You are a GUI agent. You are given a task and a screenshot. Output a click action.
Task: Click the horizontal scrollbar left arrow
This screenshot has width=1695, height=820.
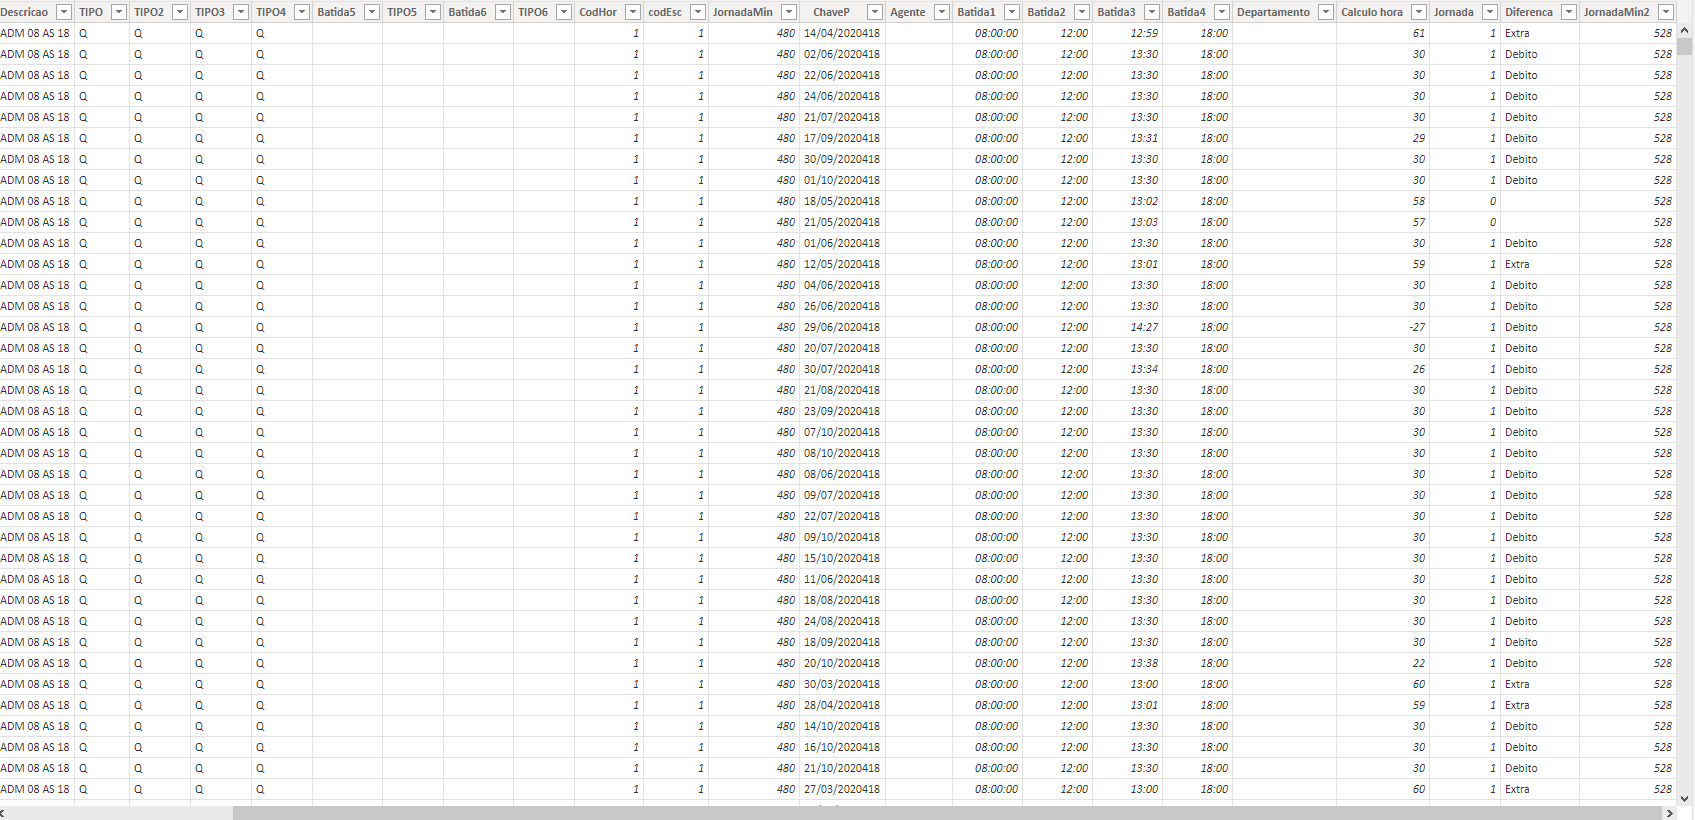coord(4,813)
